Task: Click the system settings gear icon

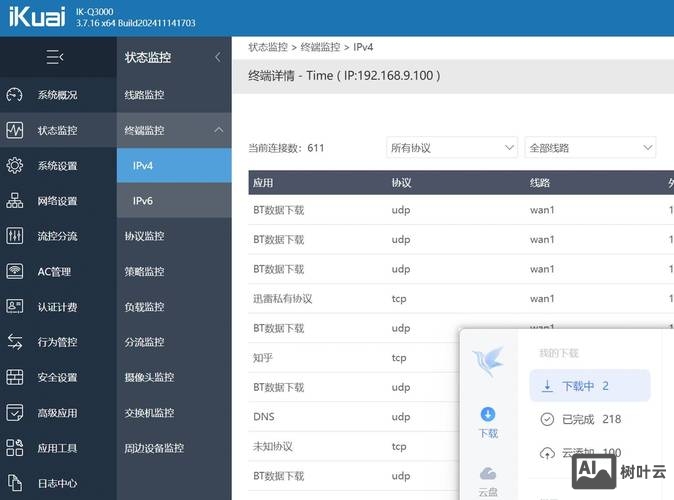Action: pos(15,166)
